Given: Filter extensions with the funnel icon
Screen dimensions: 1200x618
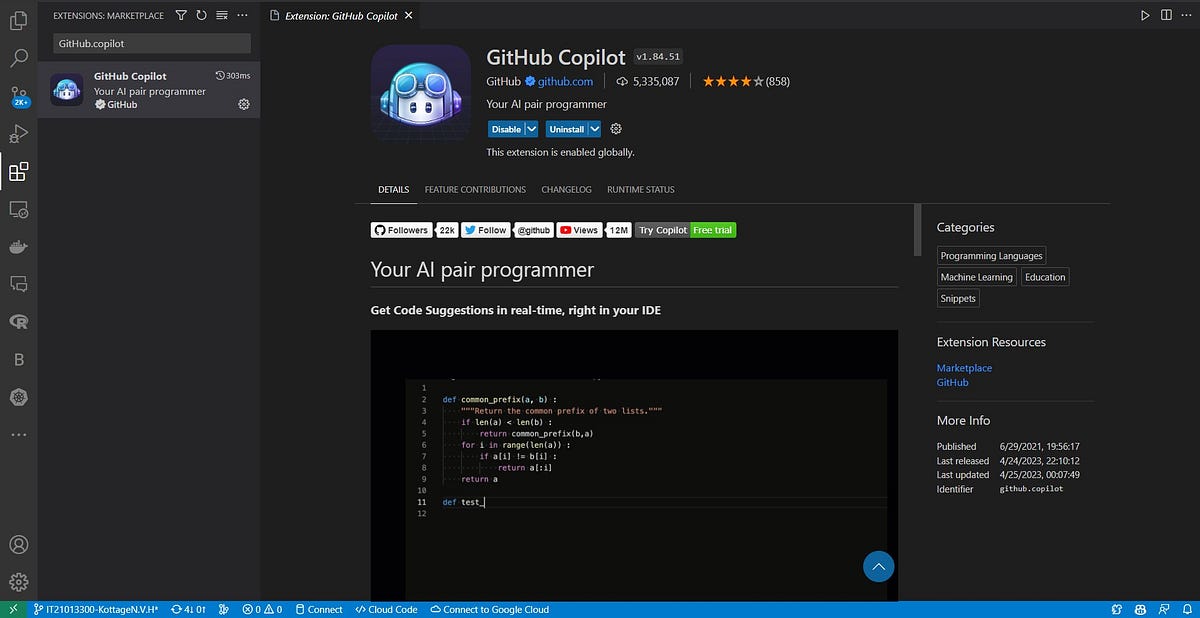Looking at the screenshot, I should click(181, 15).
